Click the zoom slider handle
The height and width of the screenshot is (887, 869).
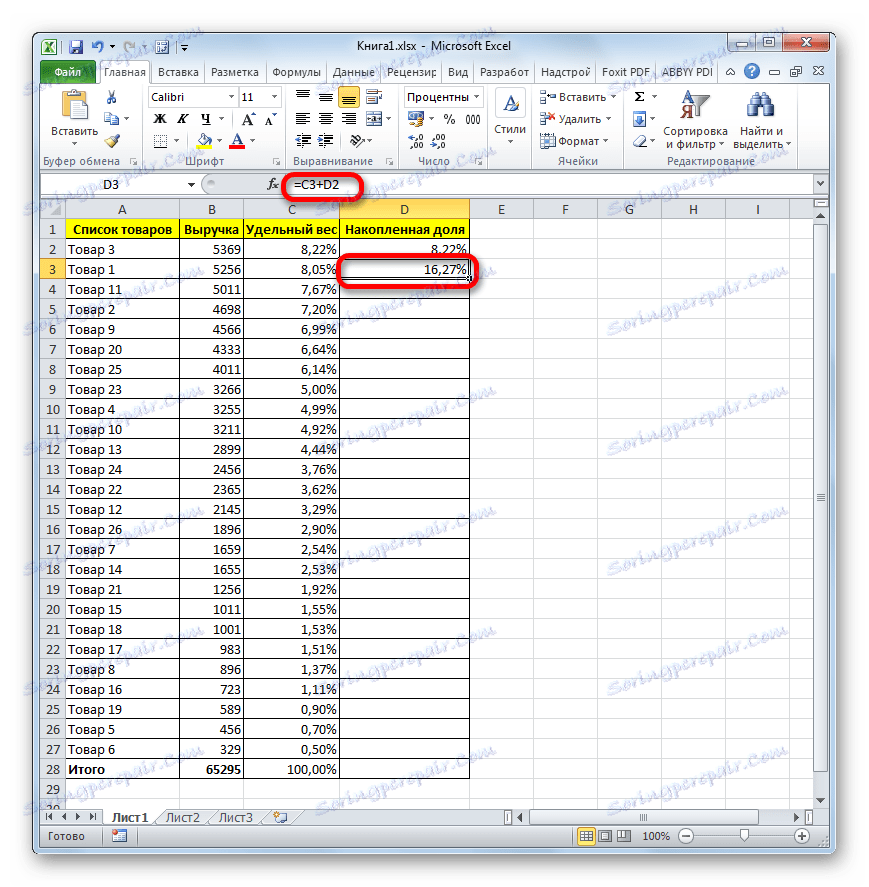744,836
